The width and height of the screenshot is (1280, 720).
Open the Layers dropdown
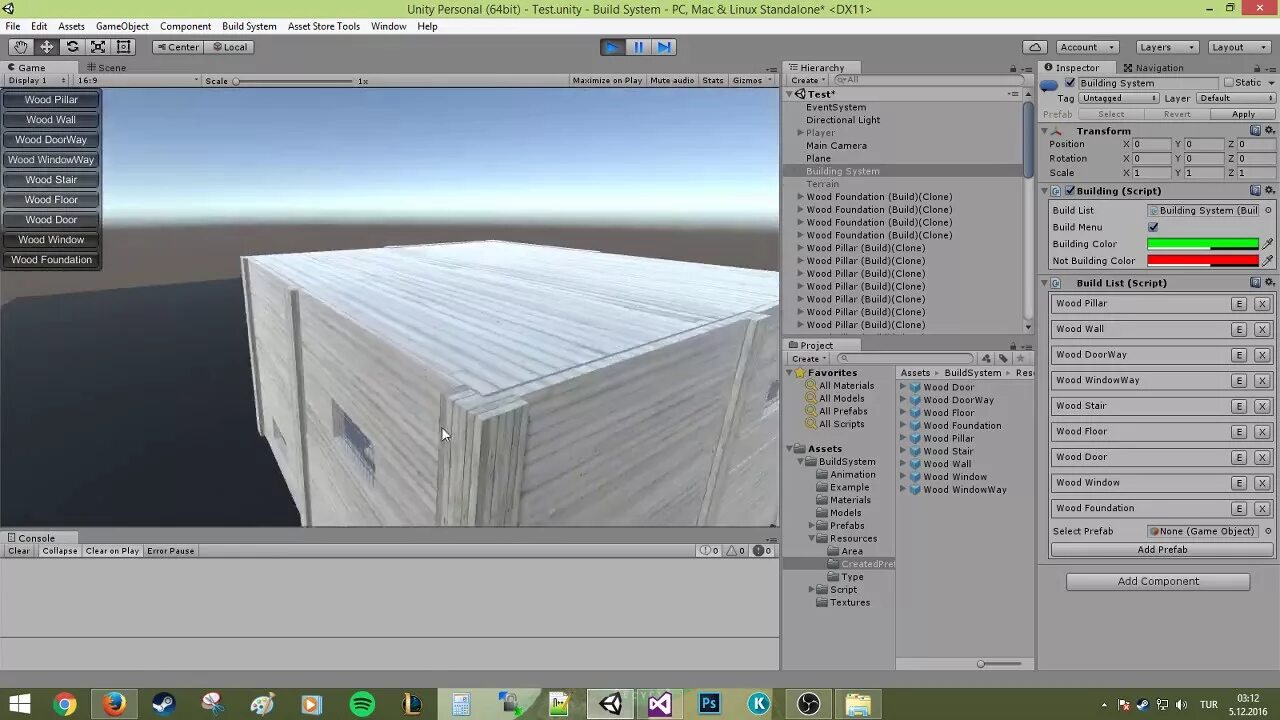tap(1166, 47)
